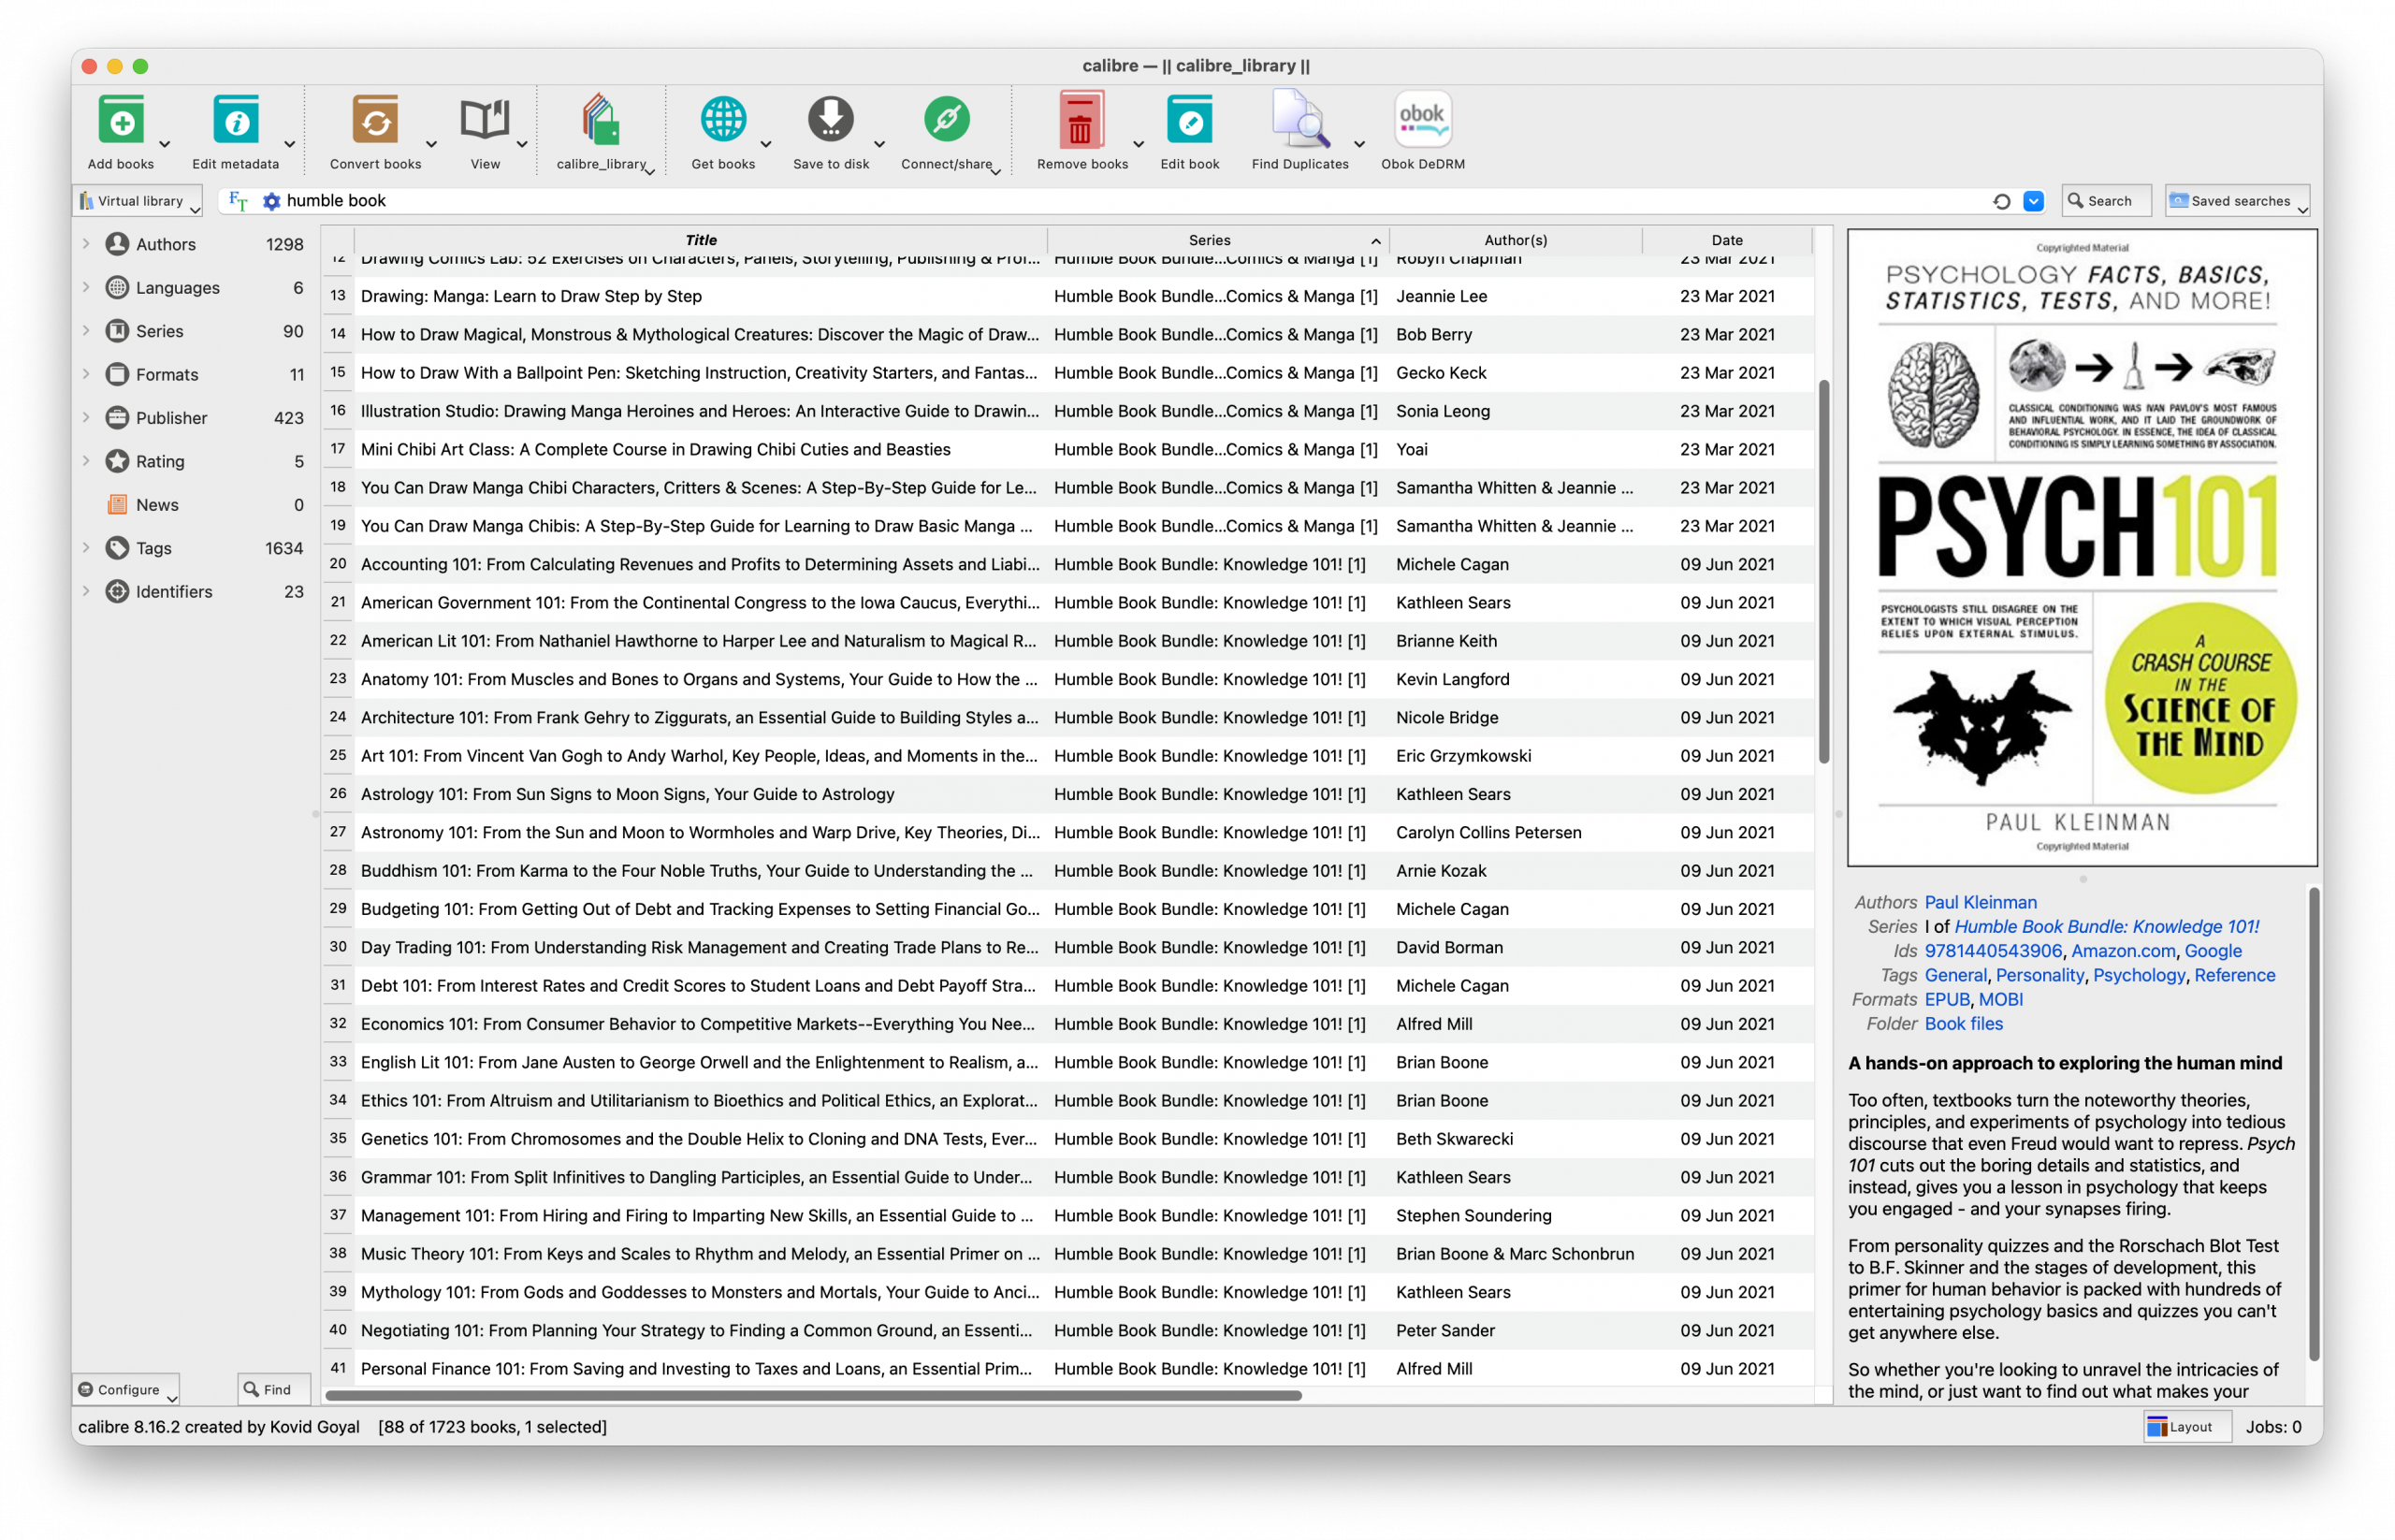The width and height of the screenshot is (2395, 1540).
Task: Open the Find Duplicates tool
Action: tap(1299, 121)
